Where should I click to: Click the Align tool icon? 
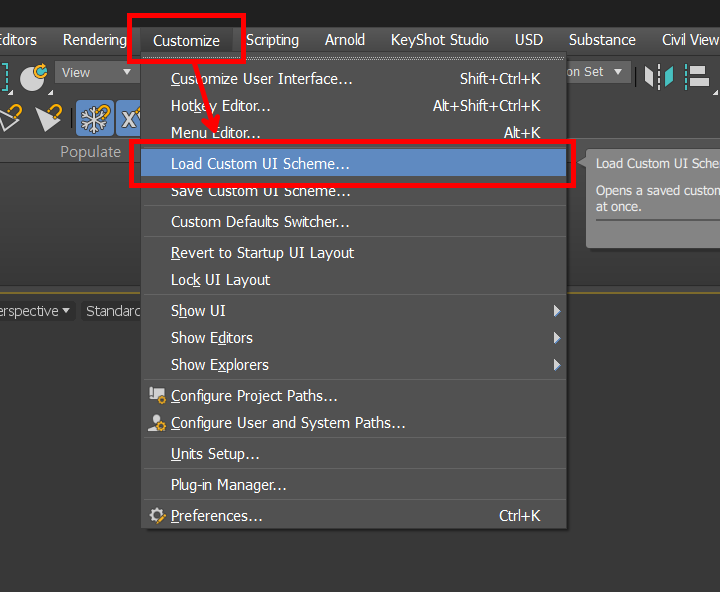click(697, 76)
